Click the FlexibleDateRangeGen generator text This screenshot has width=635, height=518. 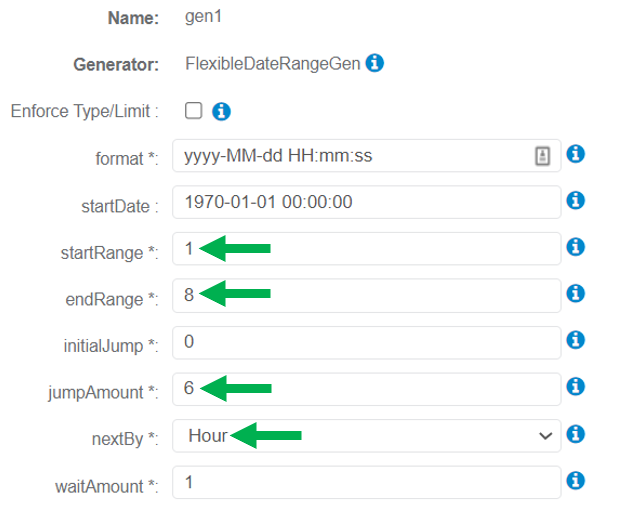[273, 64]
